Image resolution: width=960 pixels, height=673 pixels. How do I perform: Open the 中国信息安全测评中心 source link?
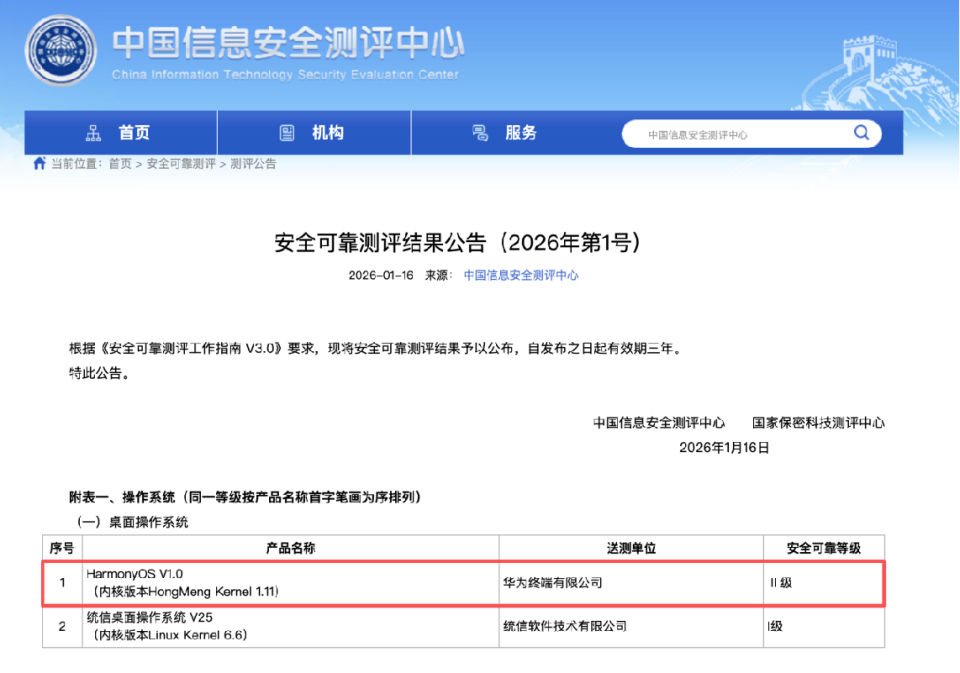point(522,277)
